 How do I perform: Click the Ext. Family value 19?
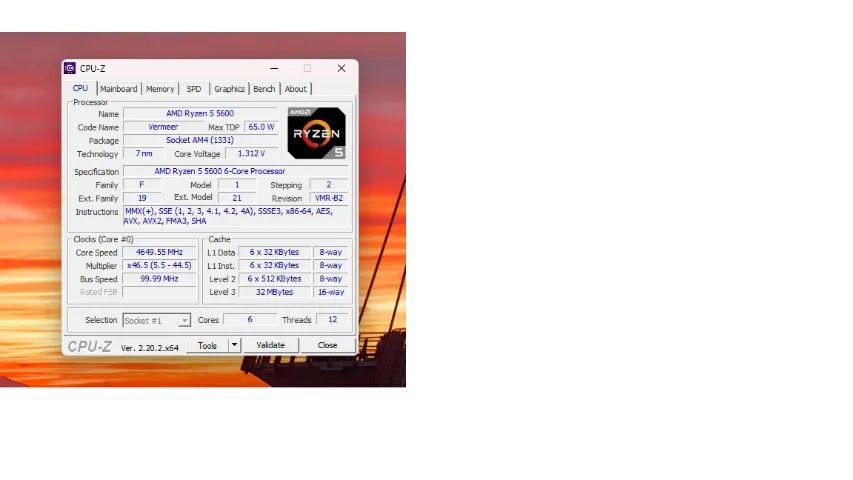[142, 198]
